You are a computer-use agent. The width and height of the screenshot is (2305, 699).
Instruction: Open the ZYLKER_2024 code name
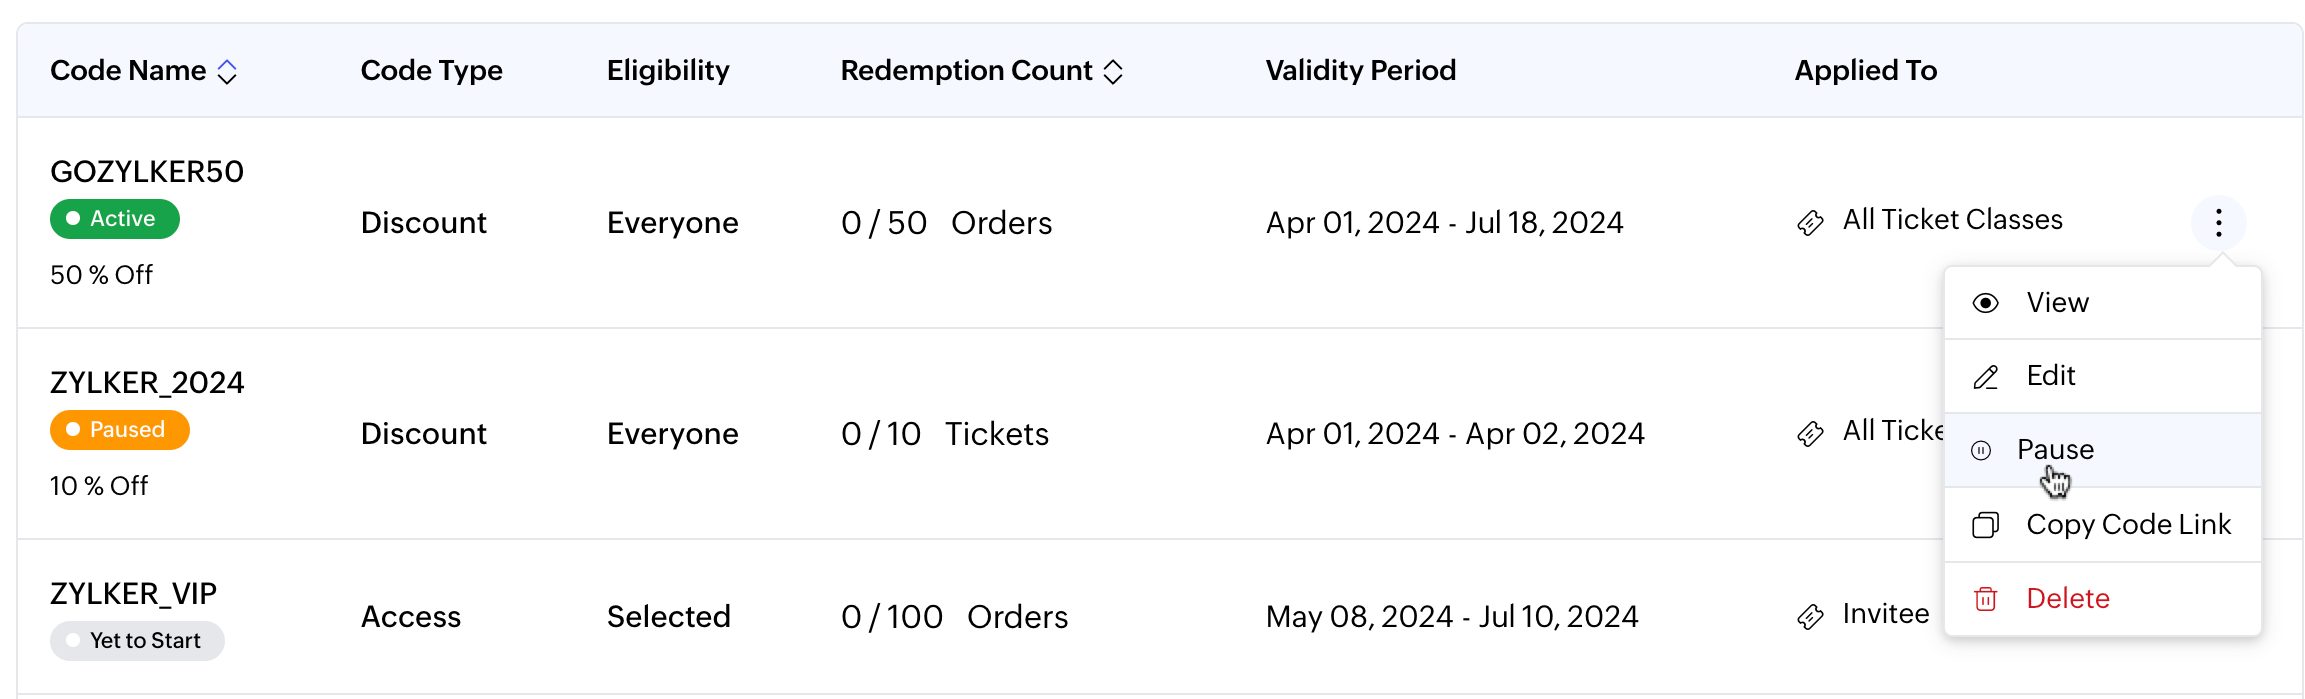click(x=147, y=383)
